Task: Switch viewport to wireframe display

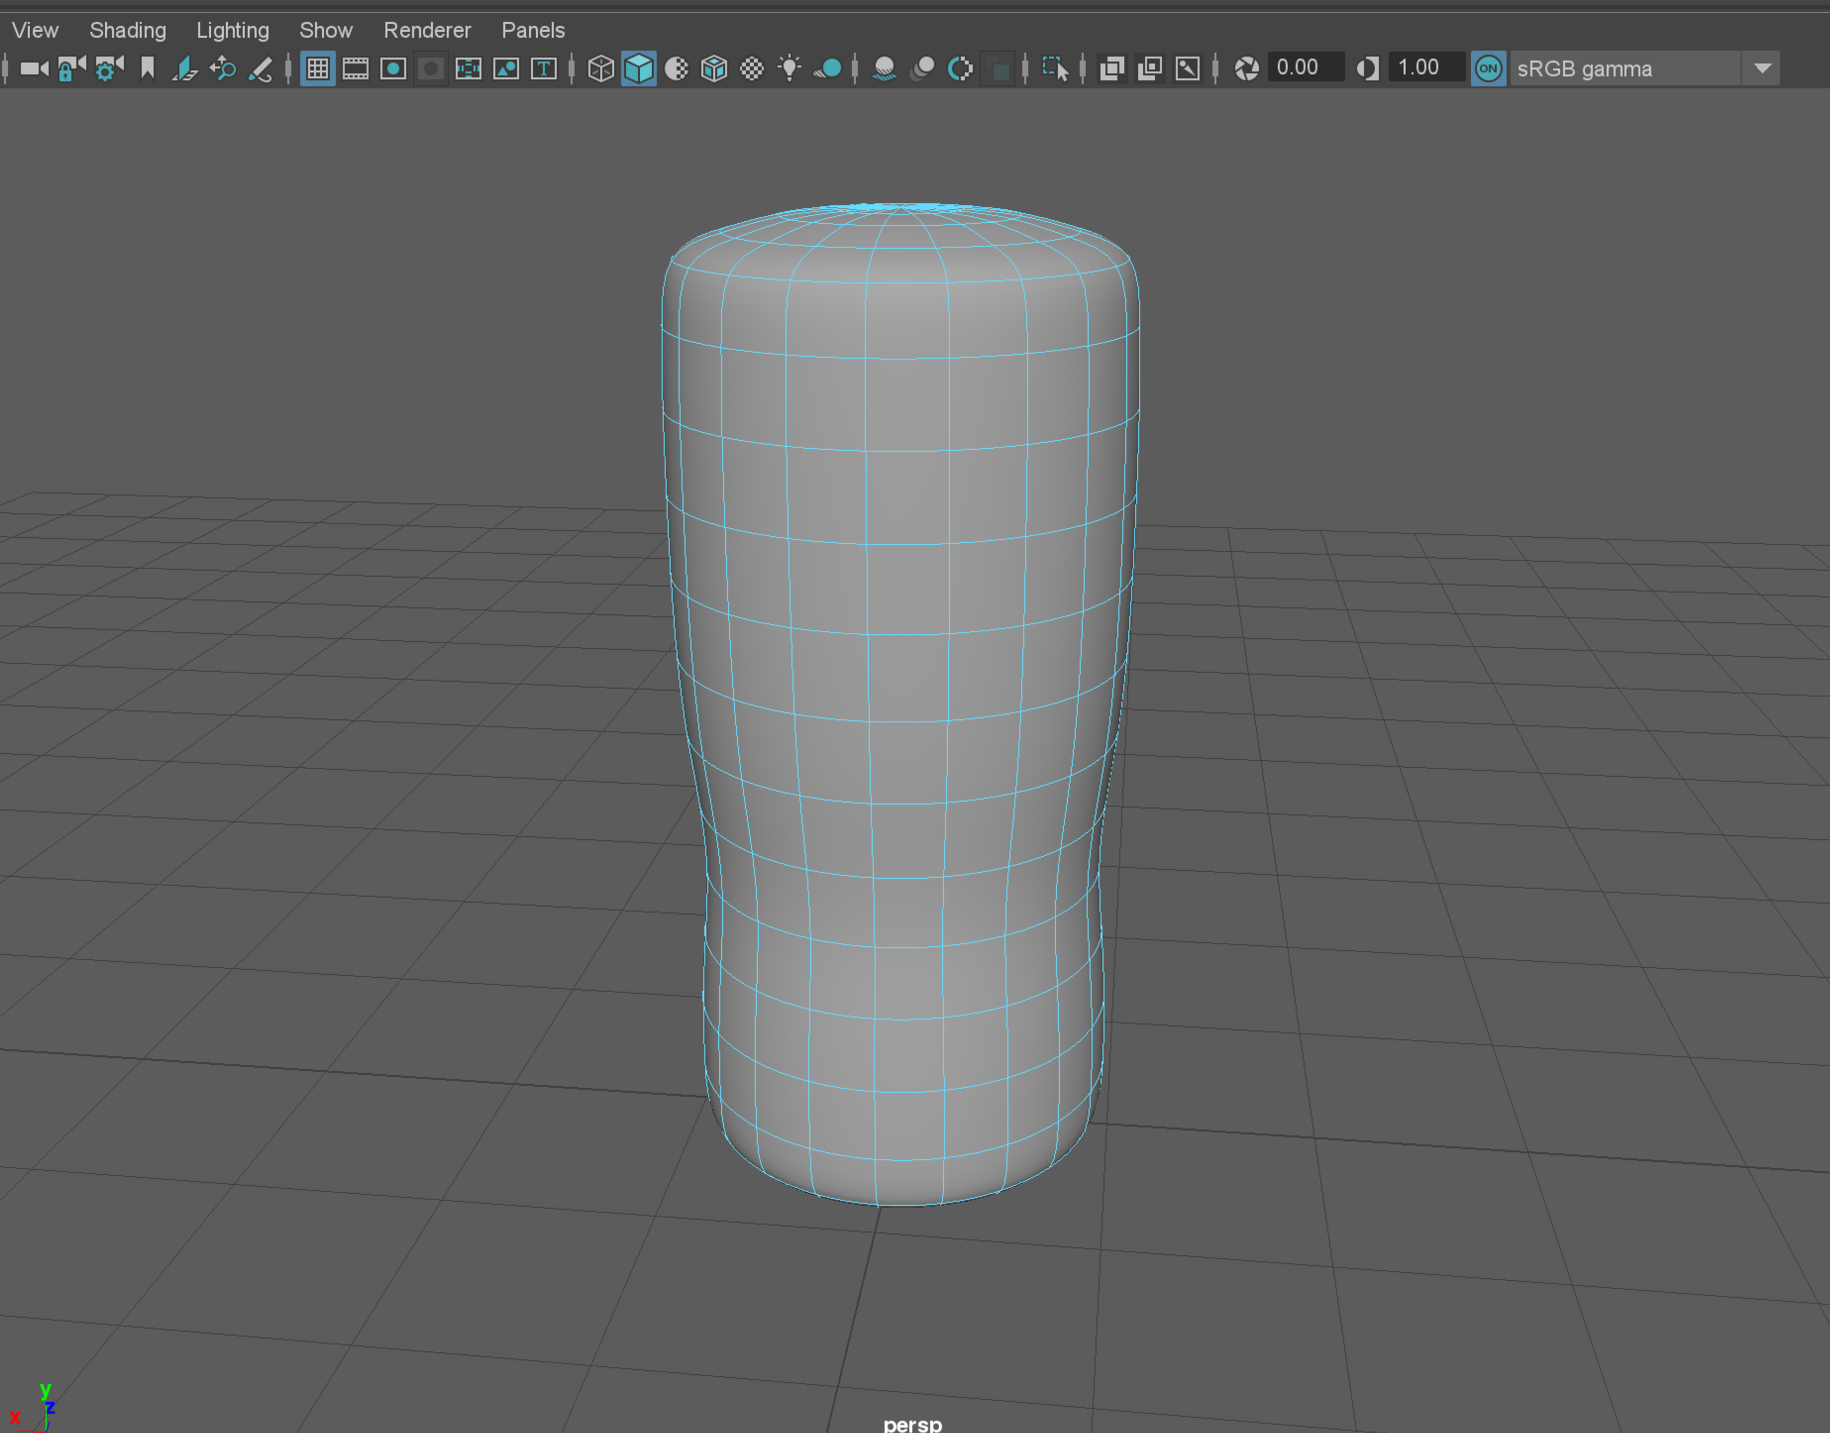Action: [x=602, y=68]
